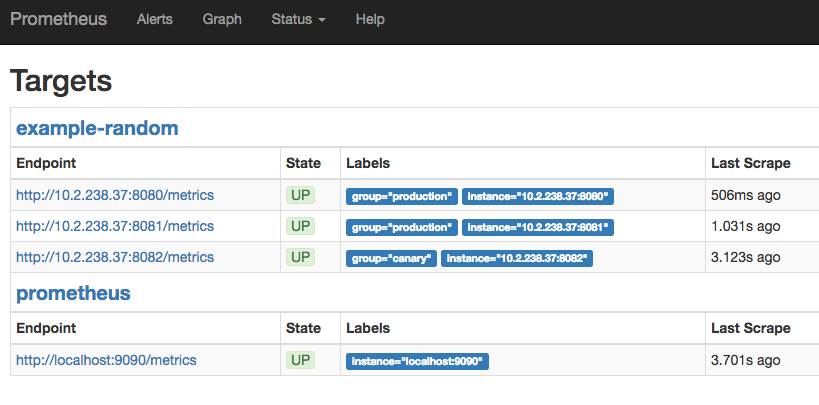Click UP state badge for localhost:9090
This screenshot has height=405, width=819.
[x=300, y=360]
